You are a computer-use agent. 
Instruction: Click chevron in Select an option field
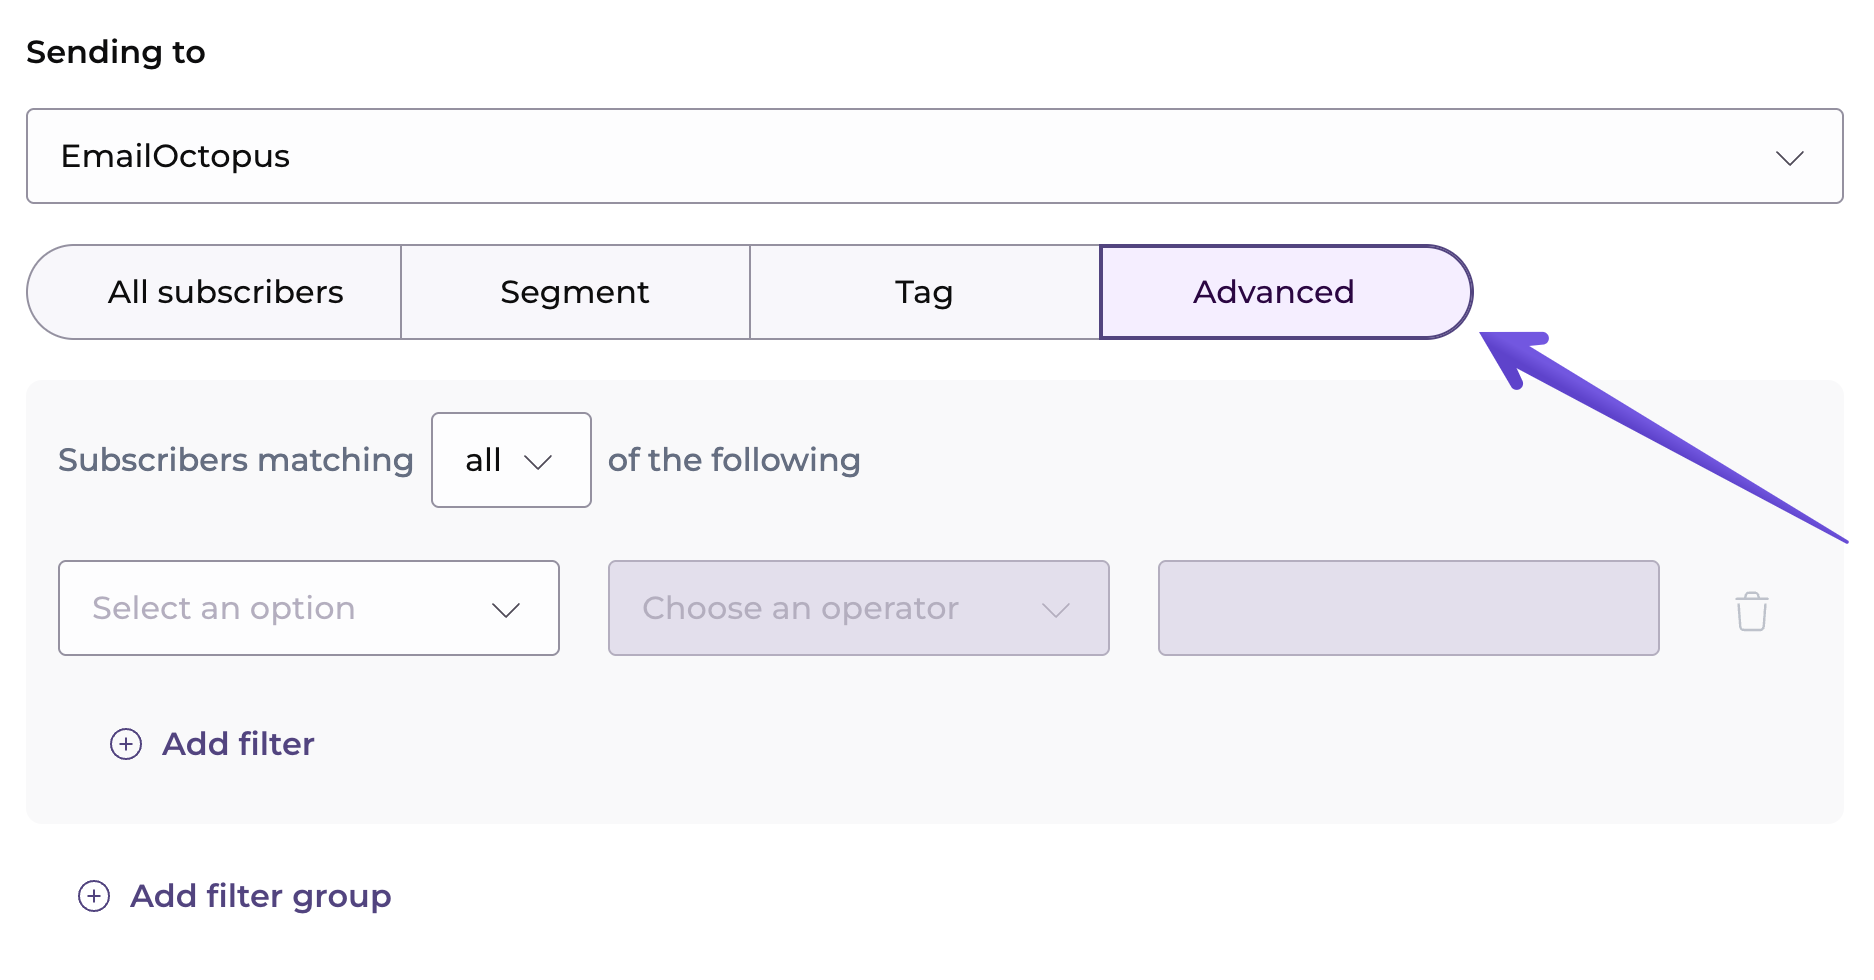coord(506,610)
